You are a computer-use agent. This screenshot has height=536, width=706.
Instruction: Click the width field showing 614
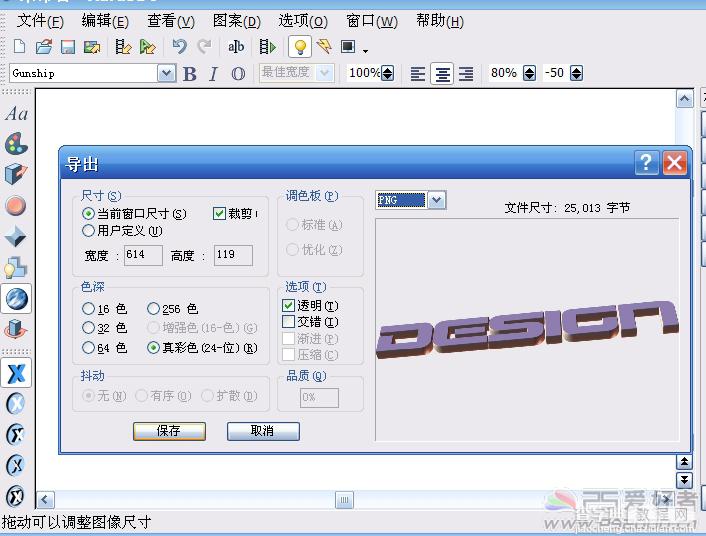pos(143,255)
